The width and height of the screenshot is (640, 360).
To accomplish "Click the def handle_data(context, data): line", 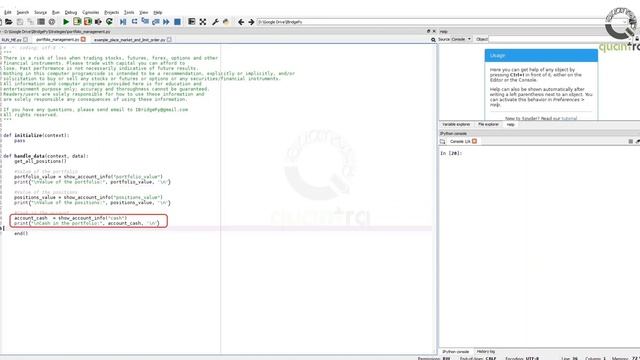I will 46,156.
